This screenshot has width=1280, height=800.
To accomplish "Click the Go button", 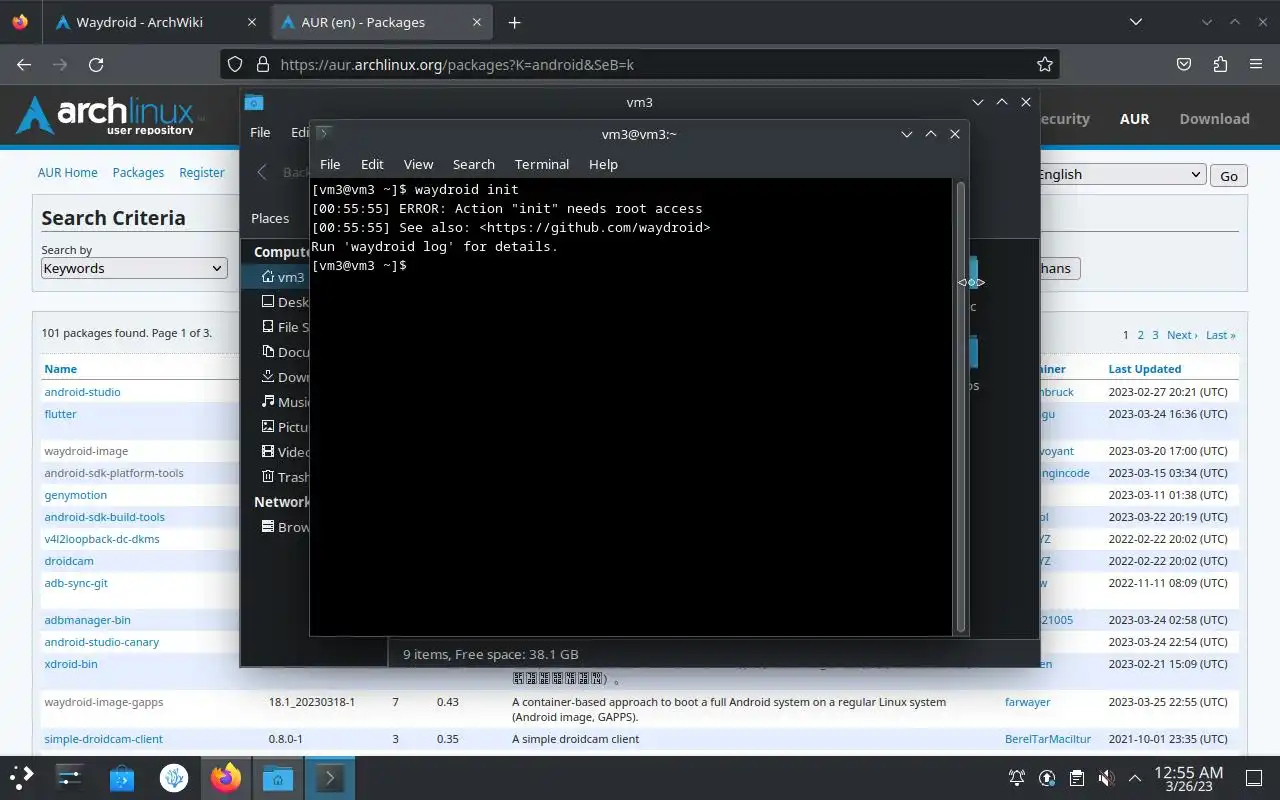I will coord(1229,175).
